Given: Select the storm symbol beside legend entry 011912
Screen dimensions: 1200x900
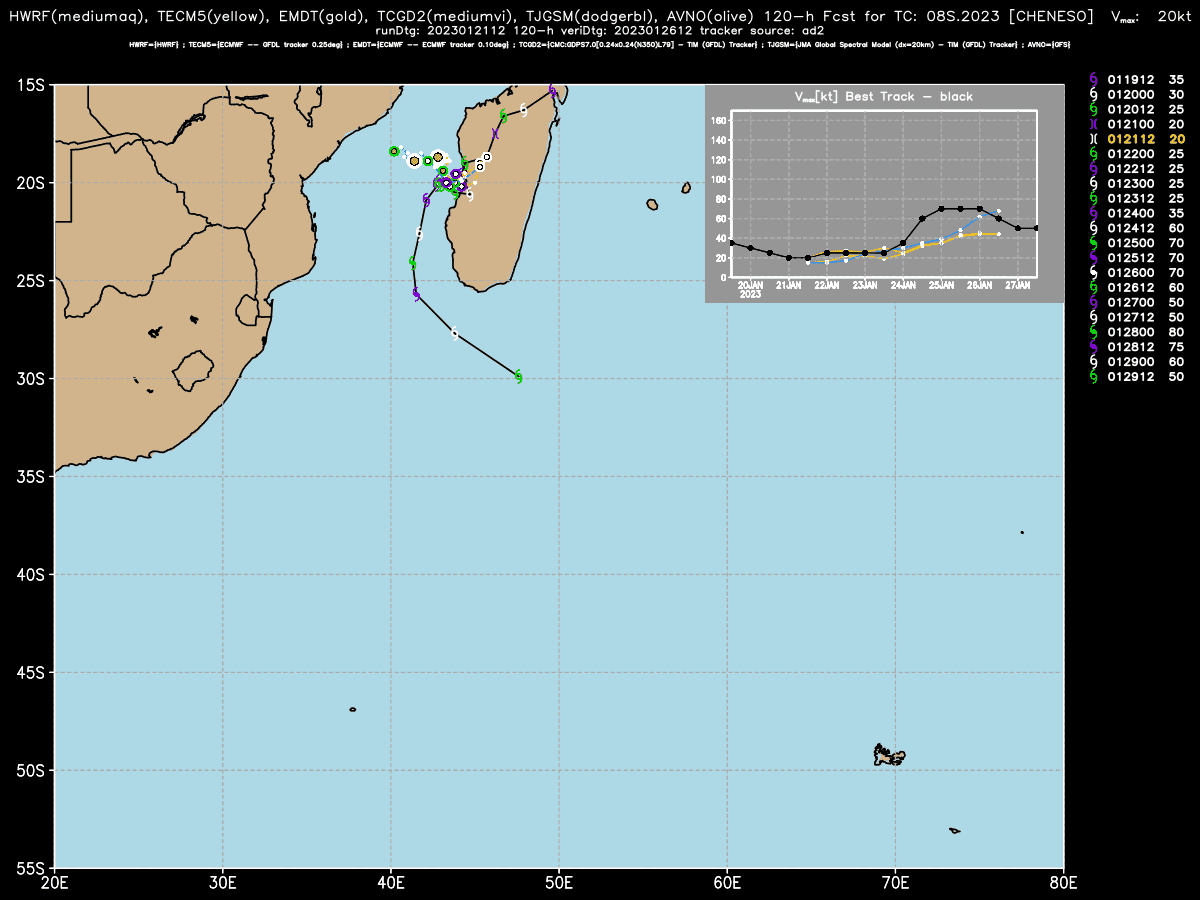Looking at the screenshot, I should [1092, 78].
